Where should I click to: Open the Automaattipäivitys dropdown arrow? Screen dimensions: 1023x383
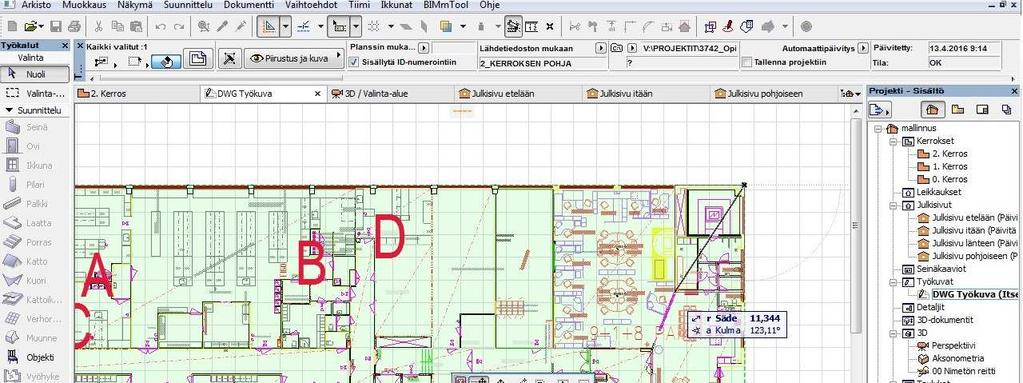pos(863,48)
